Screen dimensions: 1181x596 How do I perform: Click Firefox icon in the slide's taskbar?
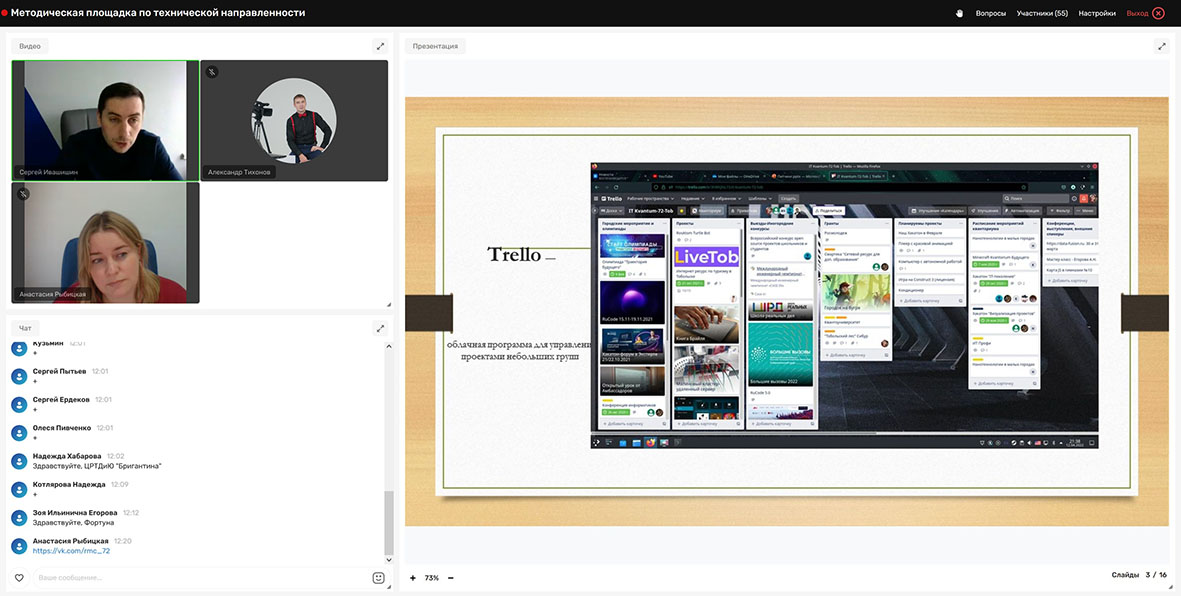(x=651, y=442)
